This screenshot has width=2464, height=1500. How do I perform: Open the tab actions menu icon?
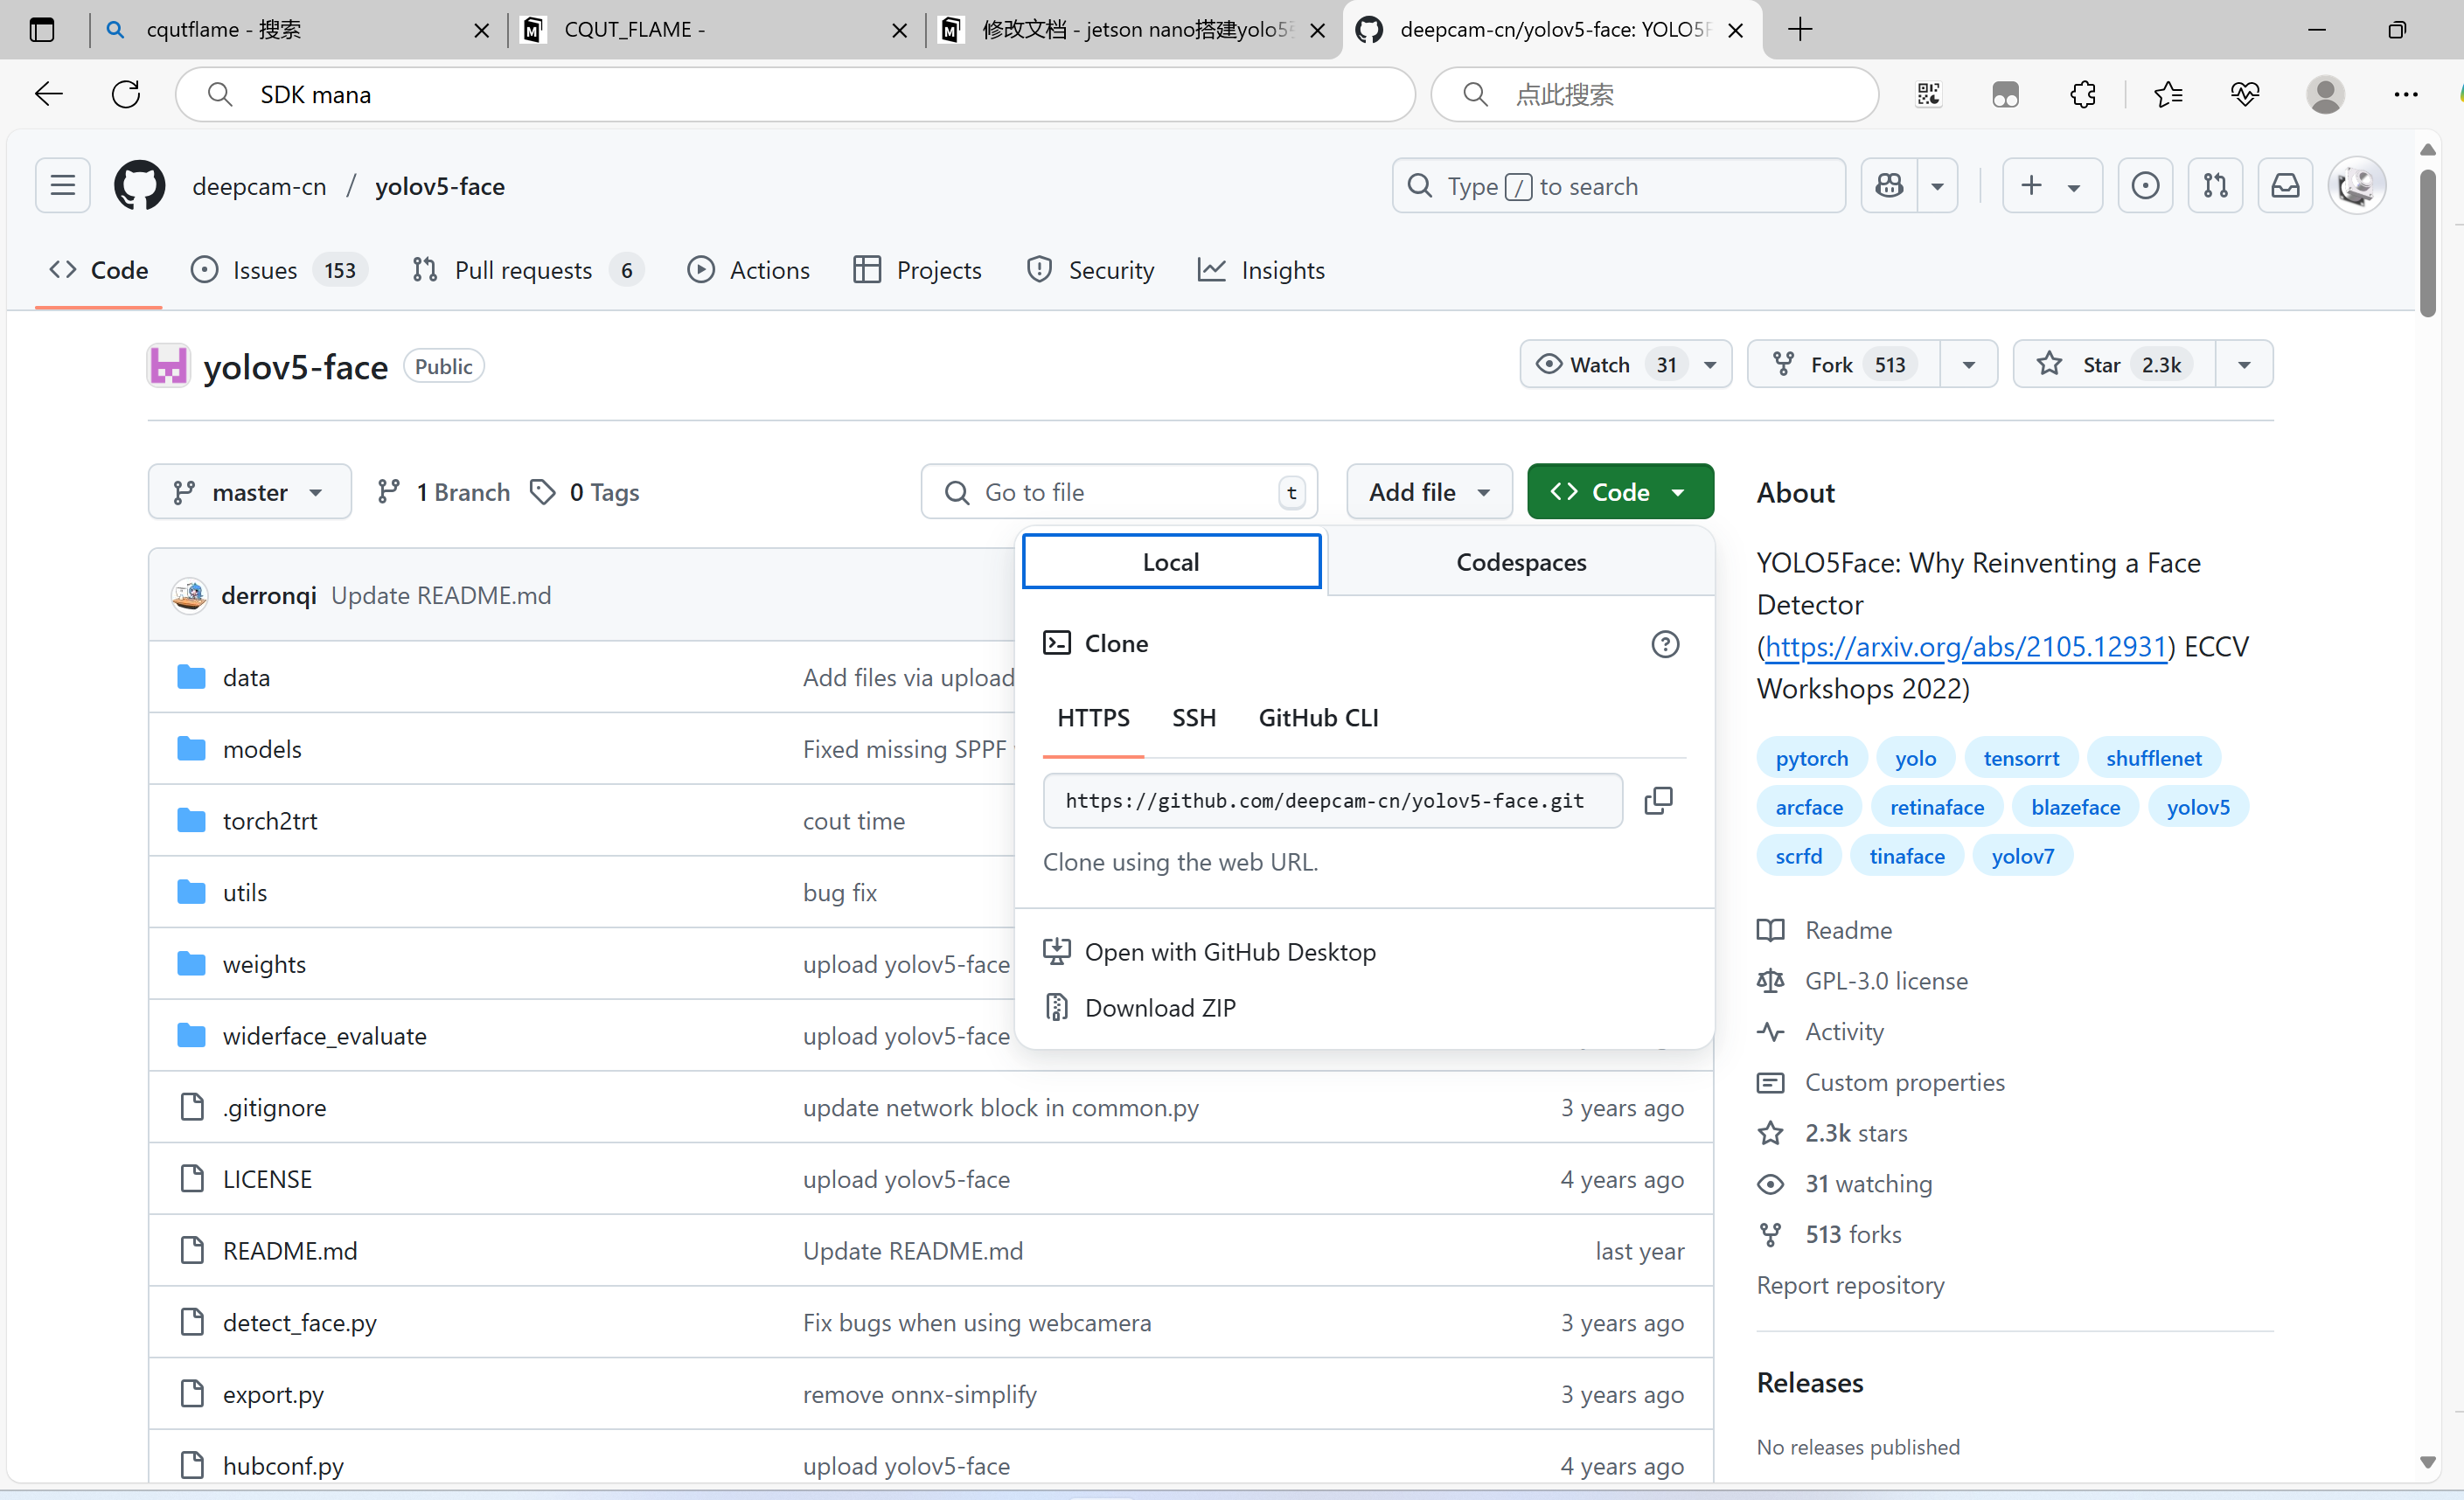click(x=42, y=30)
